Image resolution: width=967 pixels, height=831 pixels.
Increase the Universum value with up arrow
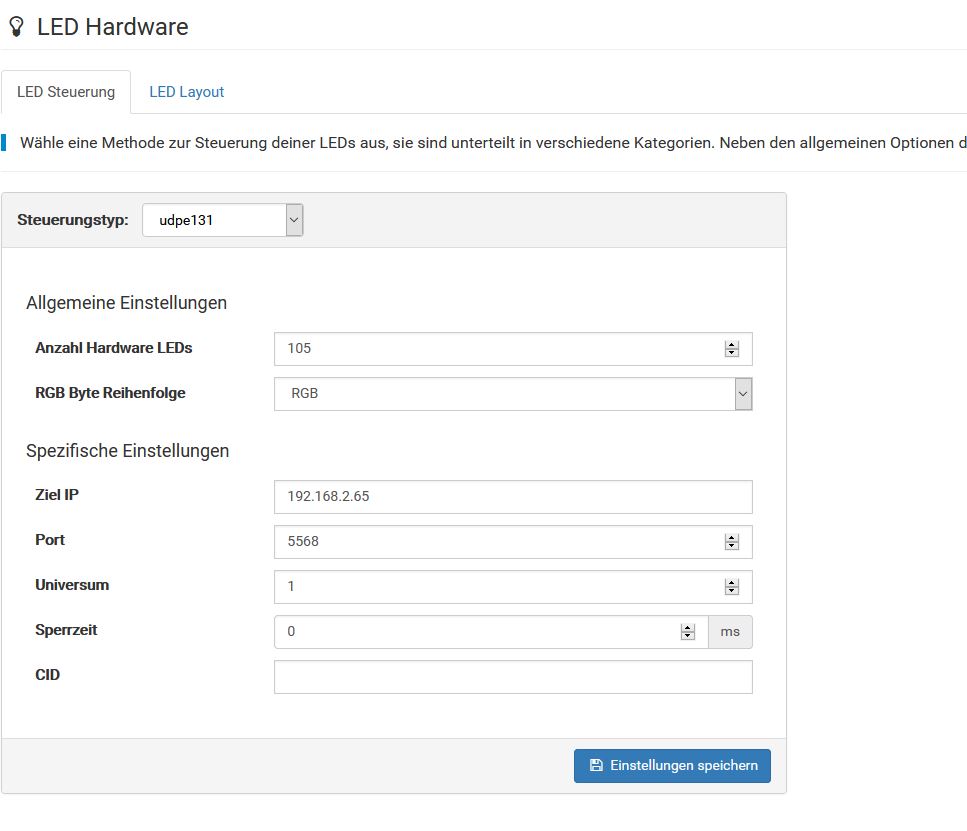point(731,583)
